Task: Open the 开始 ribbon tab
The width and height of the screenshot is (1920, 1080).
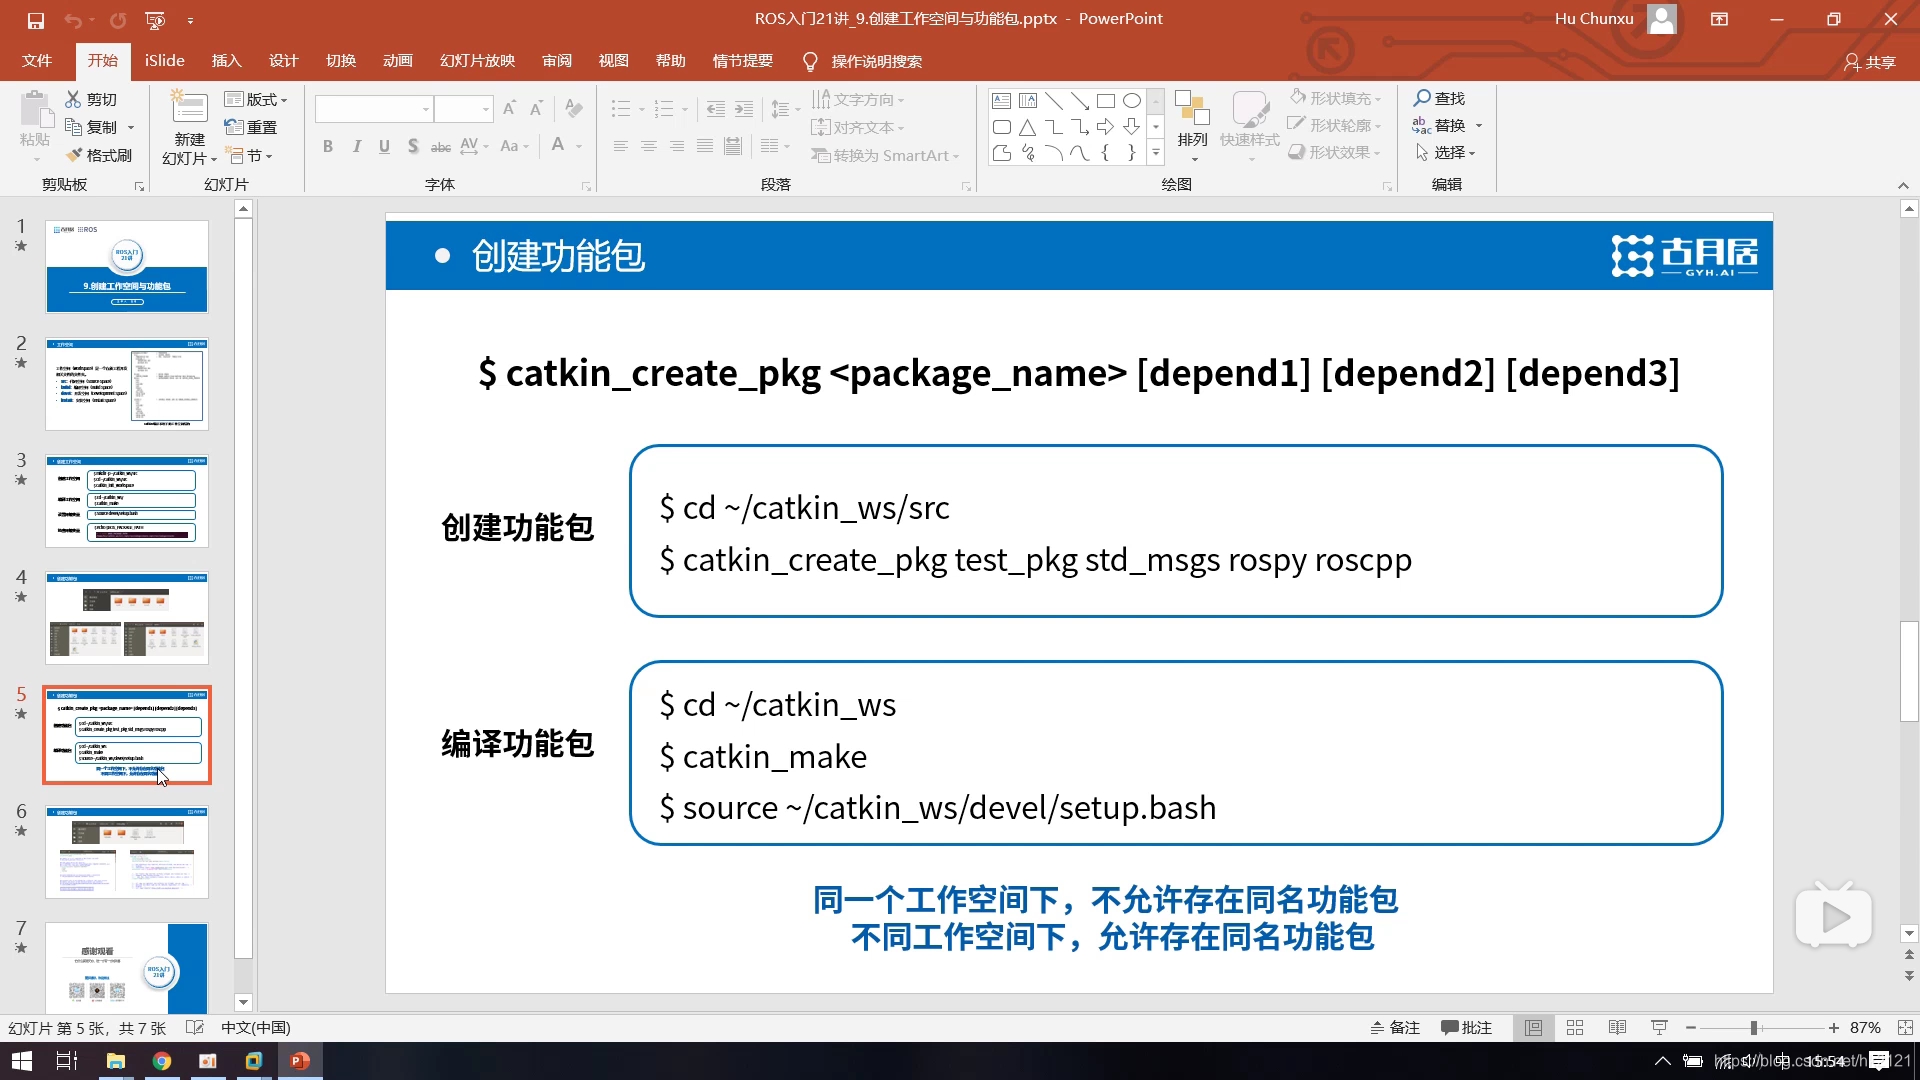Action: tap(103, 61)
